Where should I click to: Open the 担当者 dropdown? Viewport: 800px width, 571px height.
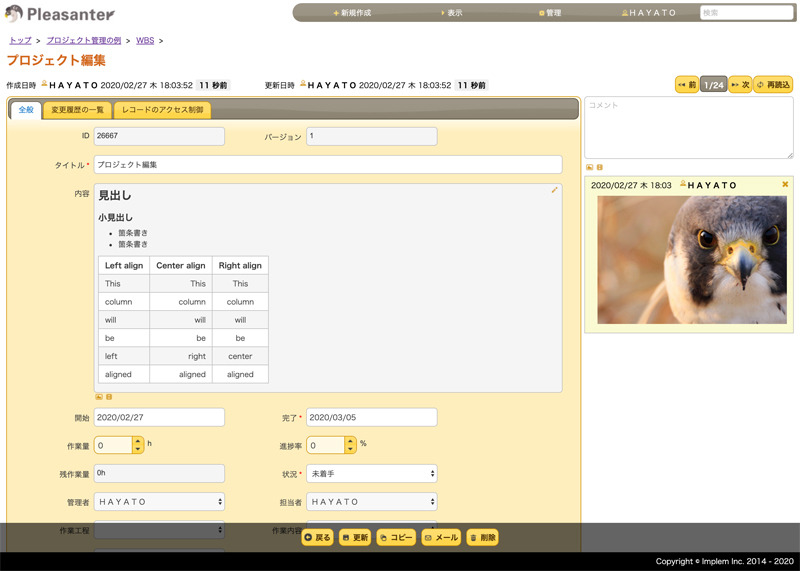pos(371,502)
